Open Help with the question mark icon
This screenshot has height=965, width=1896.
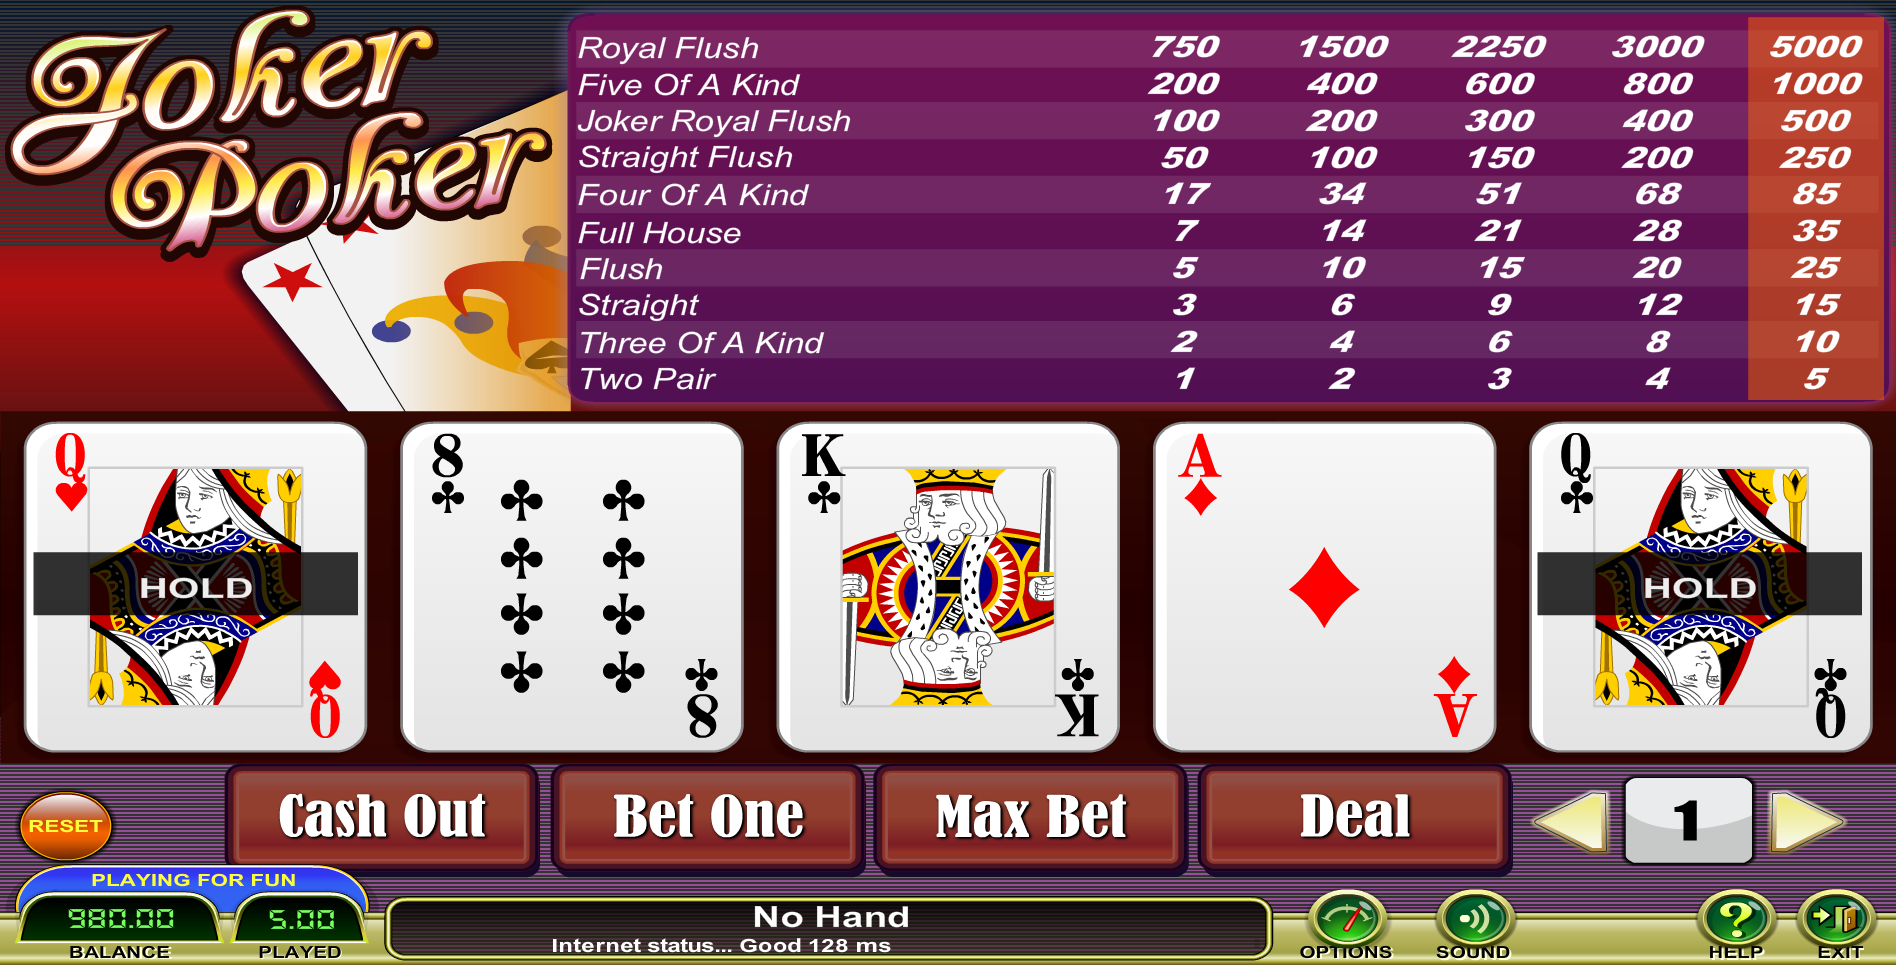pyautogui.click(x=1736, y=918)
